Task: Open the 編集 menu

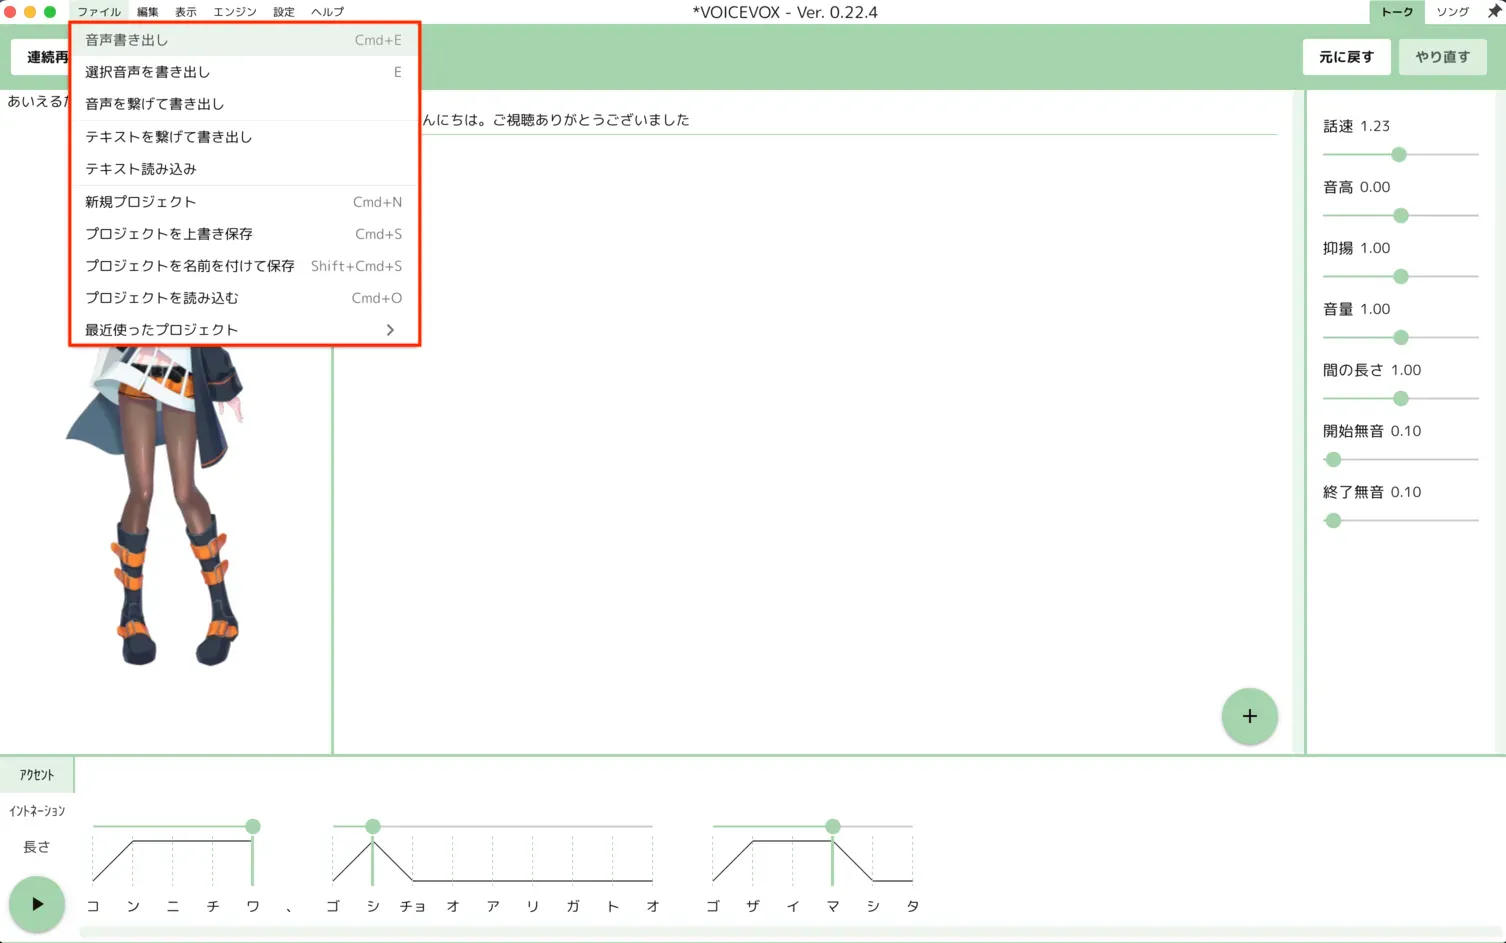Action: click(148, 12)
